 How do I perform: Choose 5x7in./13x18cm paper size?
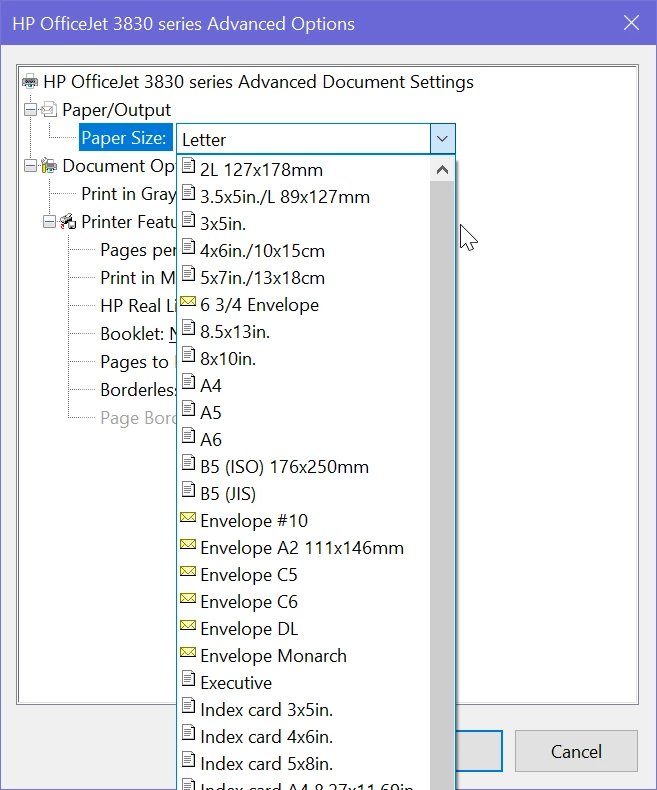click(304, 278)
